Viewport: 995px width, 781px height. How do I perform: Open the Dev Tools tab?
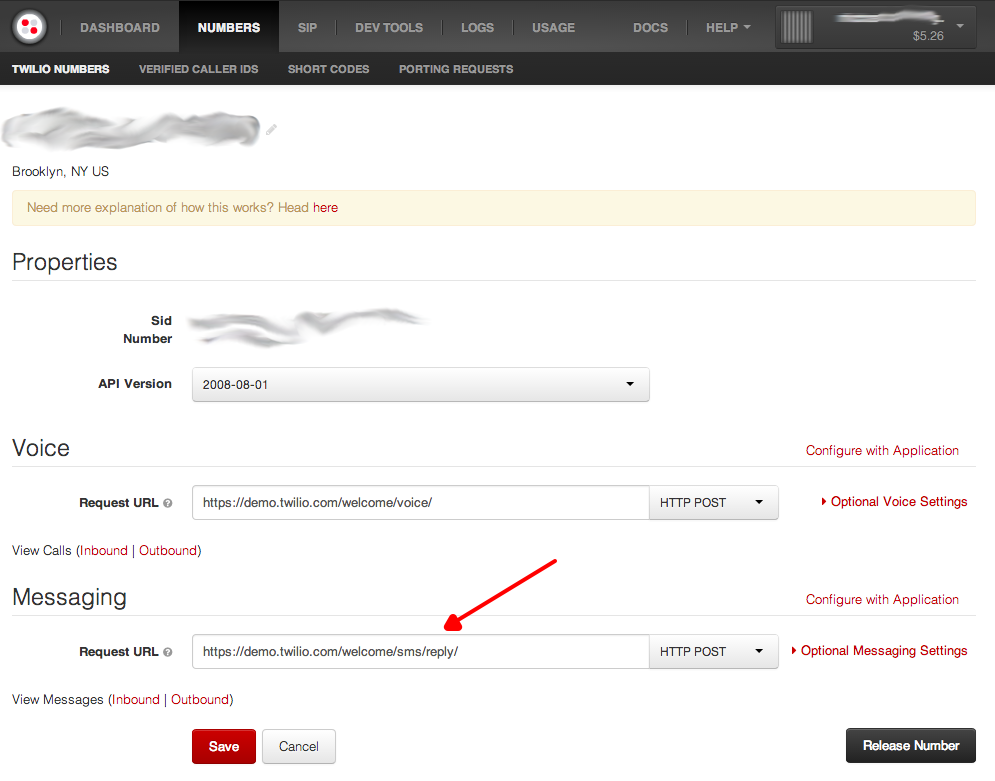coord(389,28)
